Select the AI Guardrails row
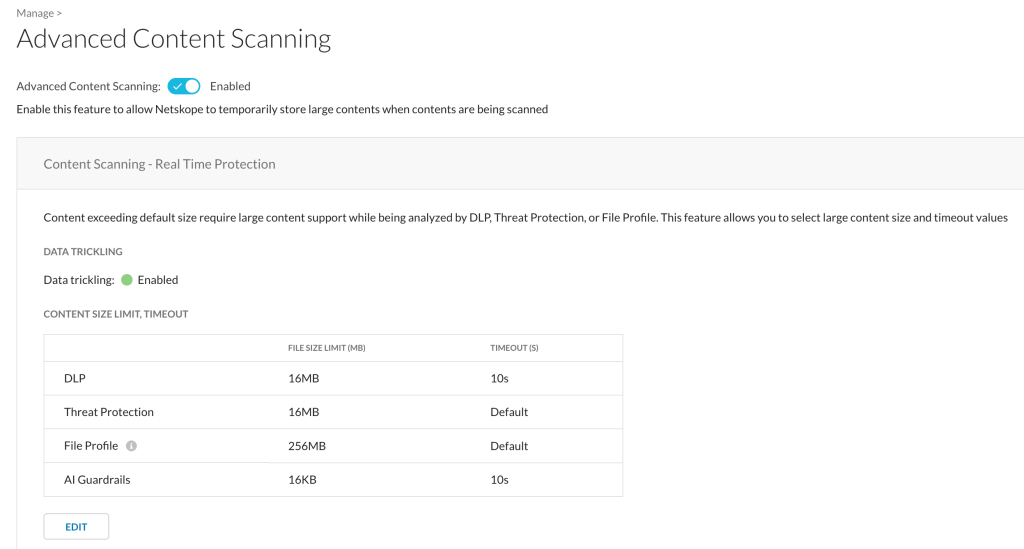The height and width of the screenshot is (549, 1024). tap(333, 480)
